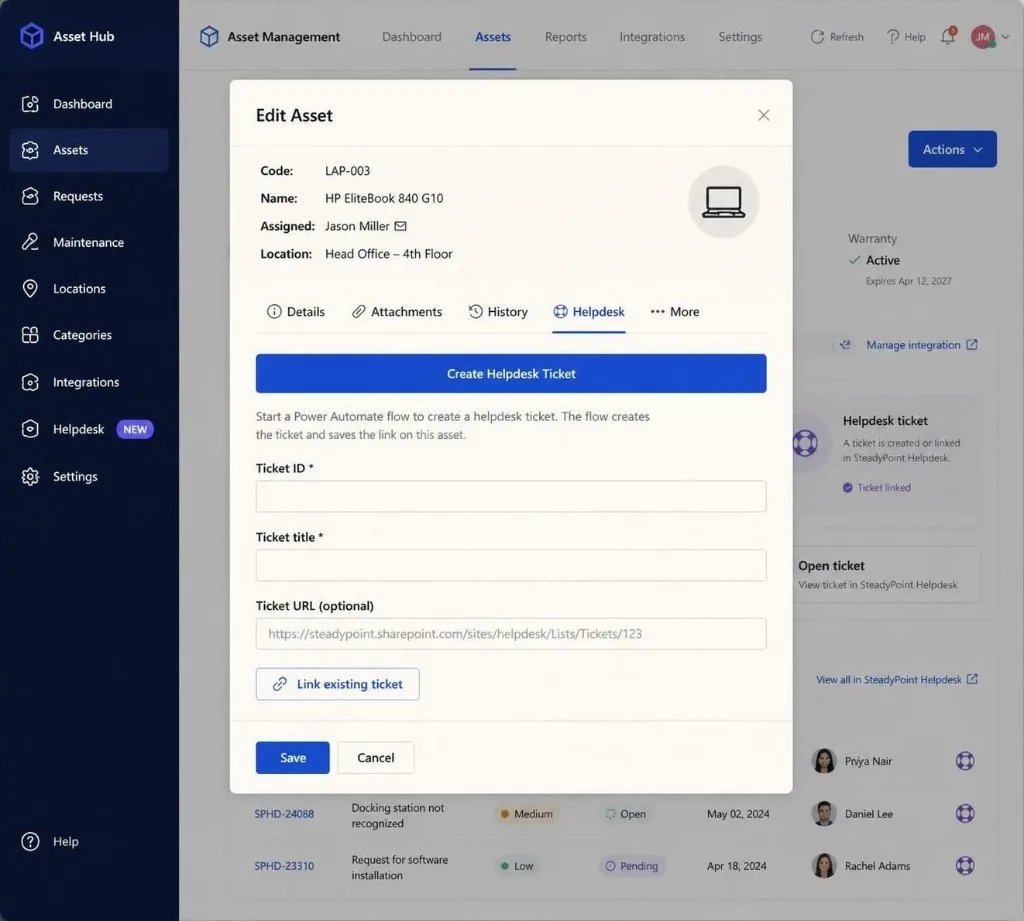Click the integration icon left of Manage integration
The width and height of the screenshot is (1024, 921).
point(845,345)
